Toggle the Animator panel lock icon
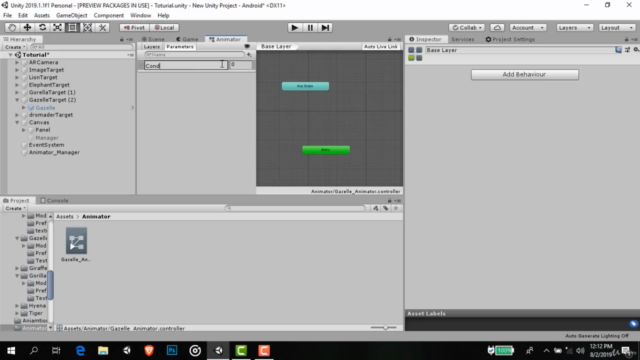 coord(389,39)
